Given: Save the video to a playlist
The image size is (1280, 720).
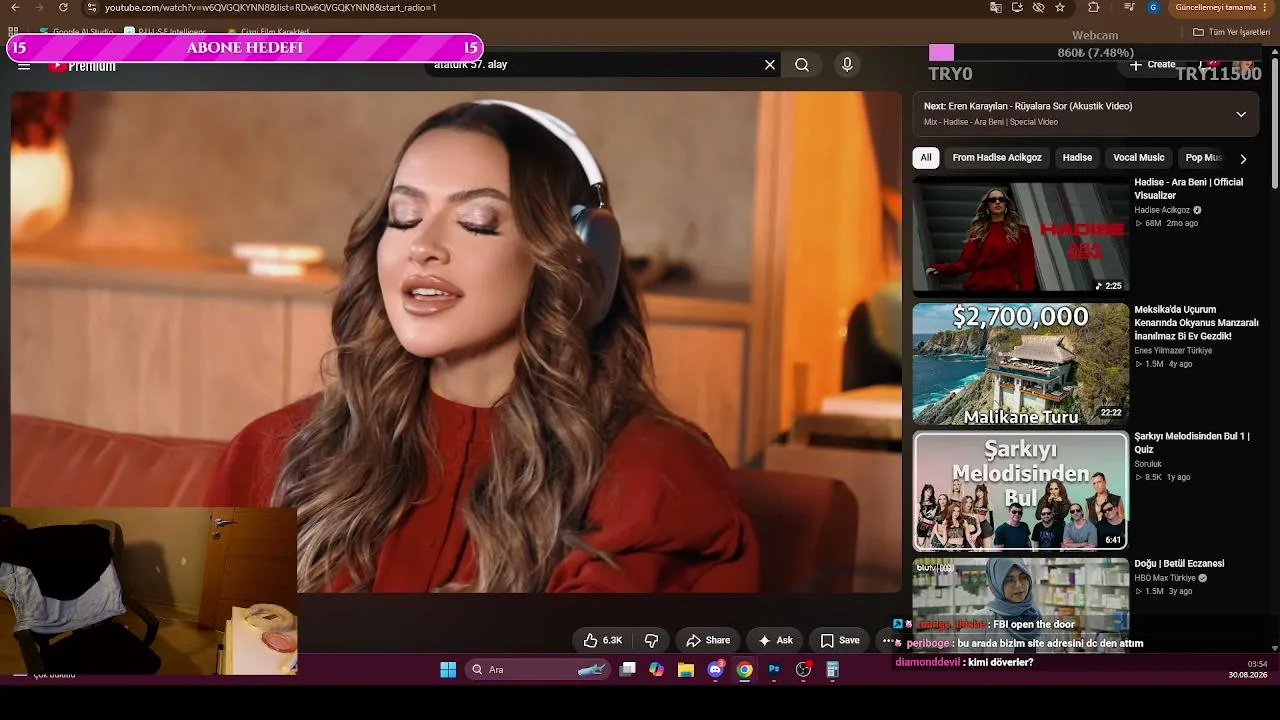Looking at the screenshot, I should (x=840, y=640).
